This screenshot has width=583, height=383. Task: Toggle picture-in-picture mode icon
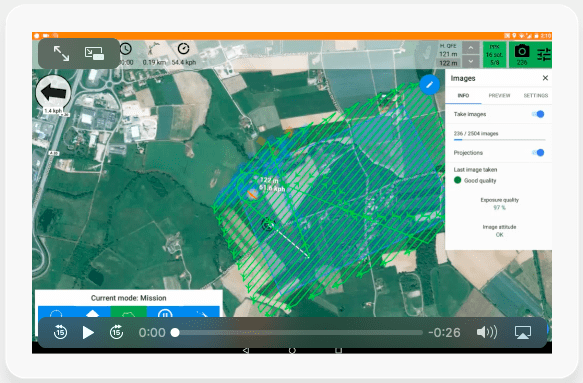coord(94,53)
